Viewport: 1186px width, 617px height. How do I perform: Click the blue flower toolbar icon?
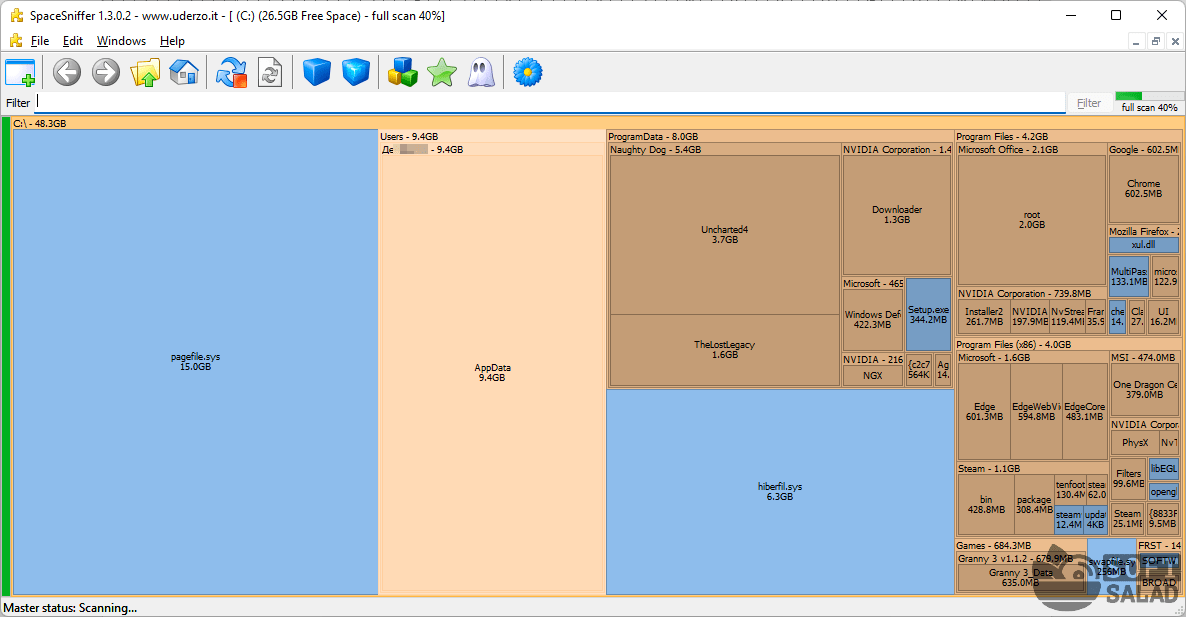[x=527, y=73]
